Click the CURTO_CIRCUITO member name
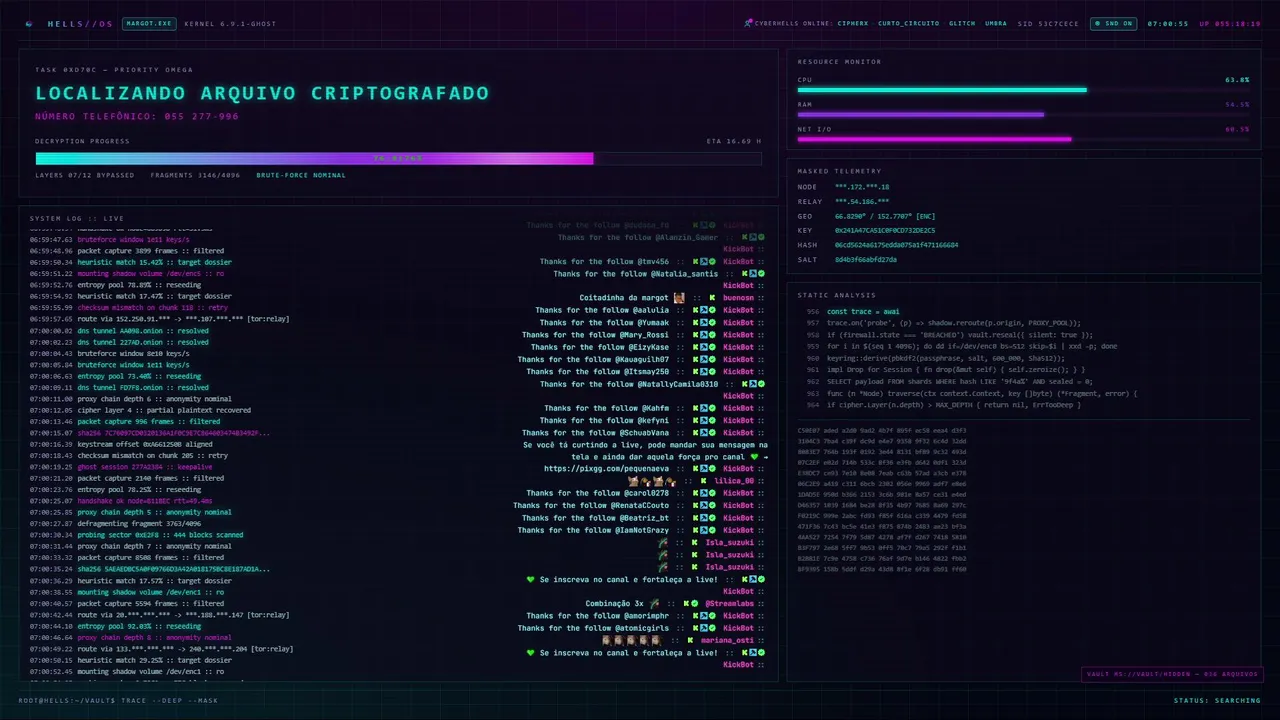Image resolution: width=1280 pixels, height=720 pixels. coord(909,23)
